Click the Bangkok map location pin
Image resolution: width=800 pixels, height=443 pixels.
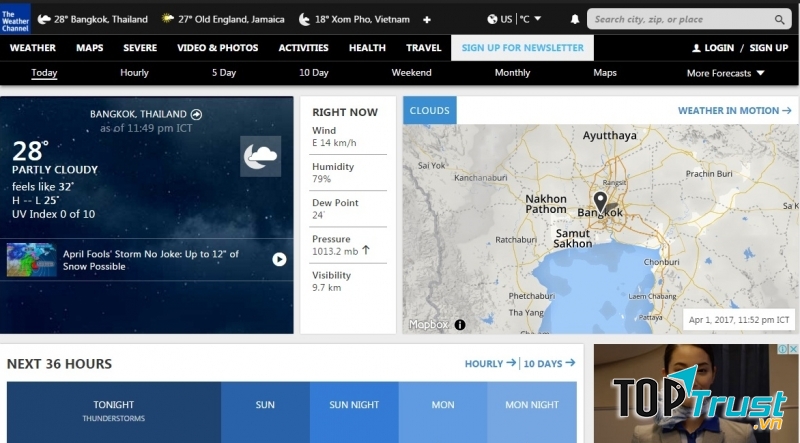point(600,202)
